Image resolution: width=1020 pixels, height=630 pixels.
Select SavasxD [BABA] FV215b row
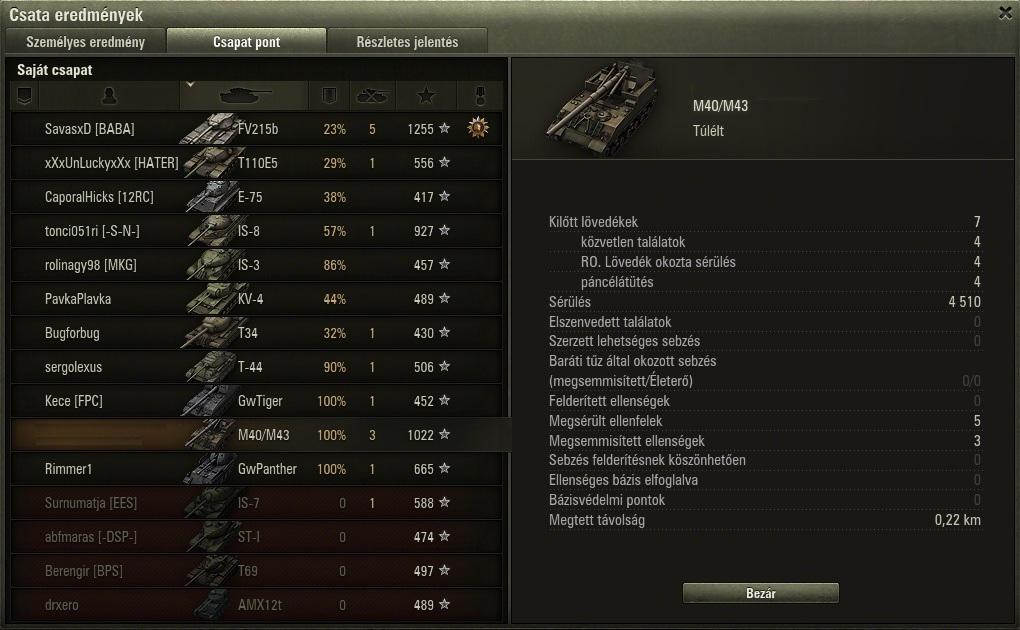point(257,129)
